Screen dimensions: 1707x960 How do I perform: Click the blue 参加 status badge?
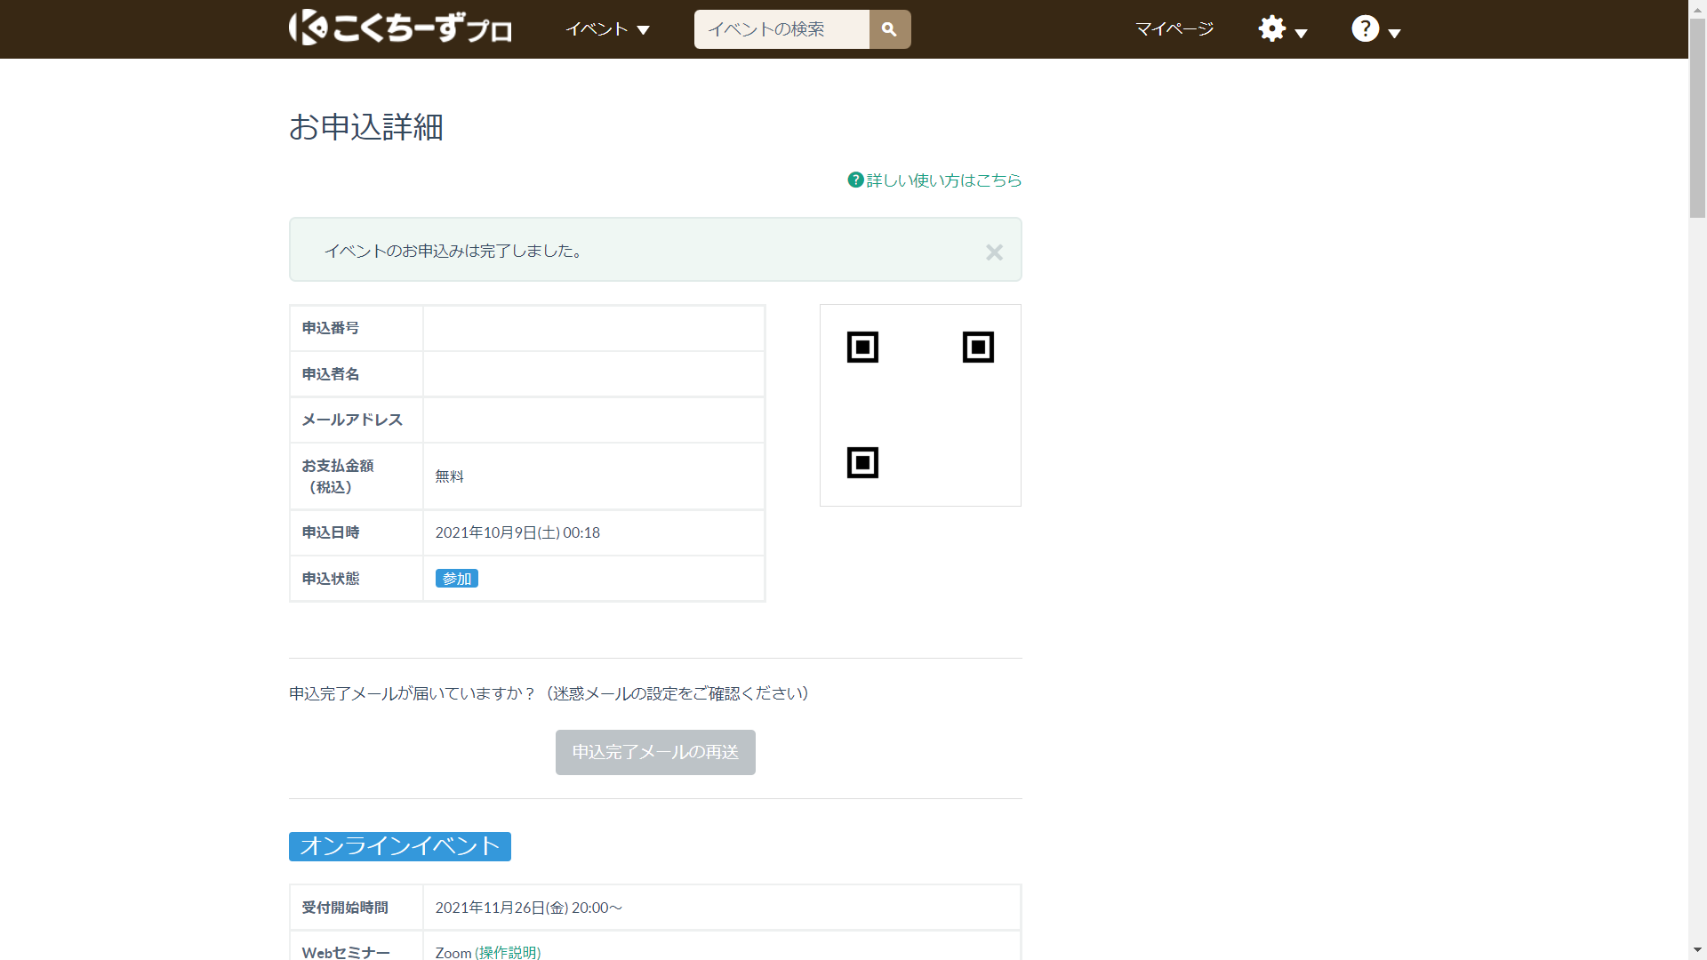point(456,579)
